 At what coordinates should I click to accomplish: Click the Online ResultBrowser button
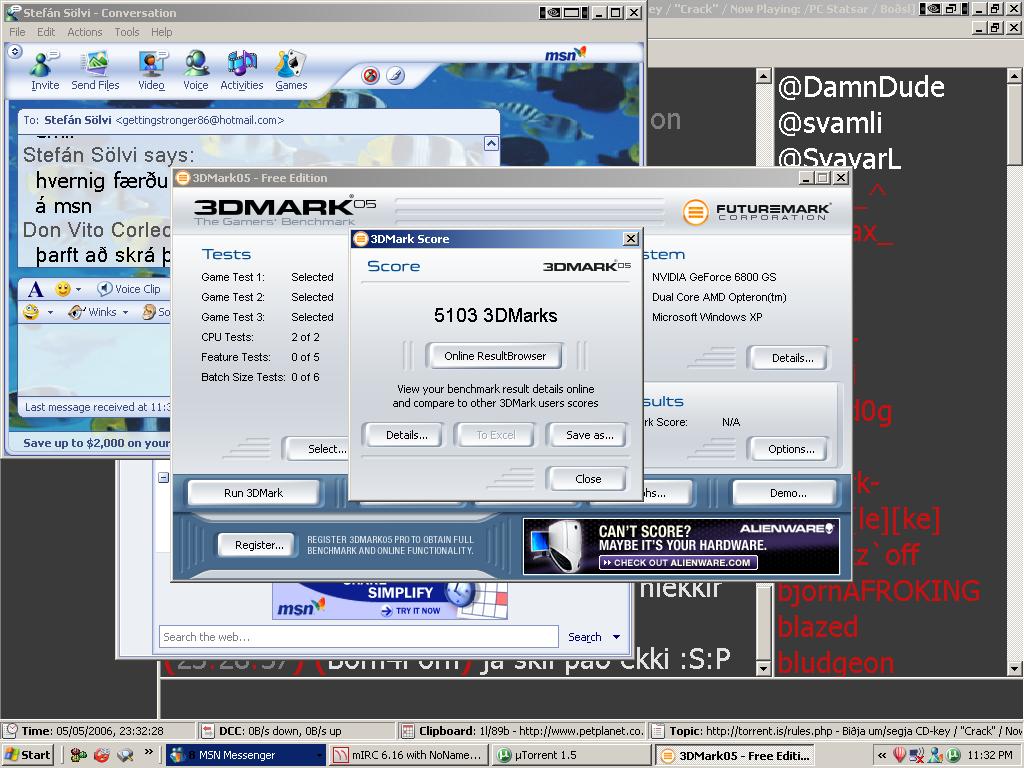tap(495, 356)
